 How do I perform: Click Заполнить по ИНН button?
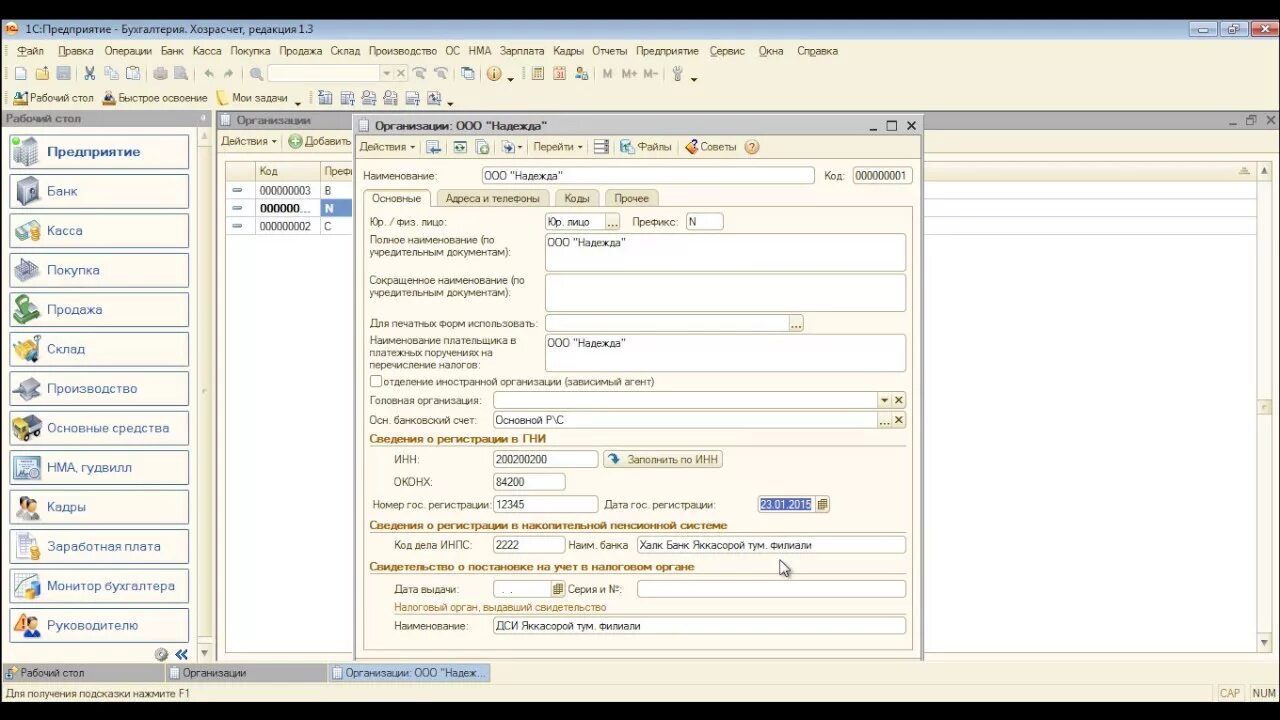tap(662, 460)
